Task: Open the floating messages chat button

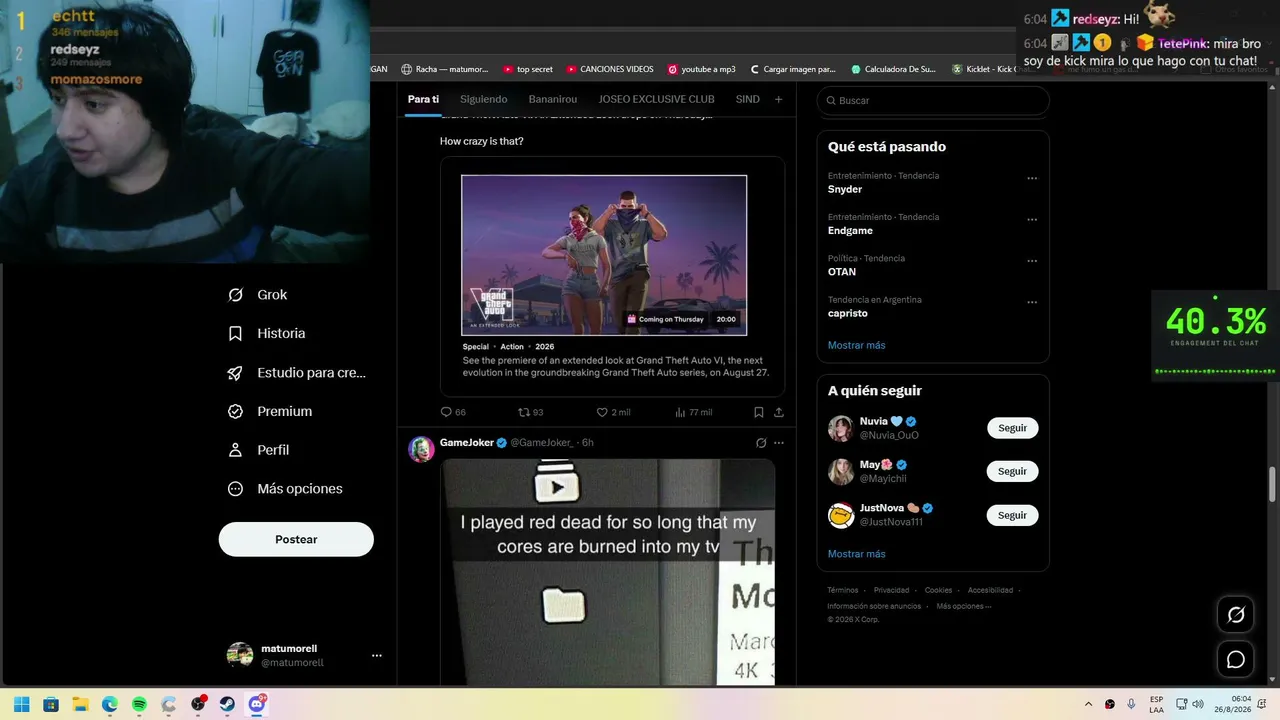Action: (x=1236, y=660)
